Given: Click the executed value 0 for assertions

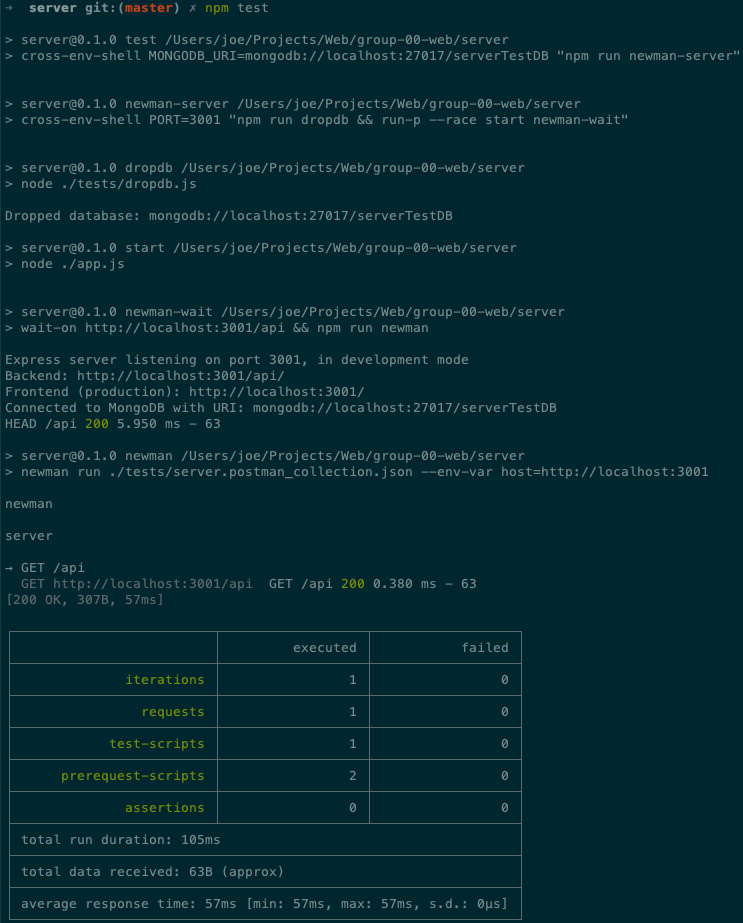Looking at the screenshot, I should [353, 808].
